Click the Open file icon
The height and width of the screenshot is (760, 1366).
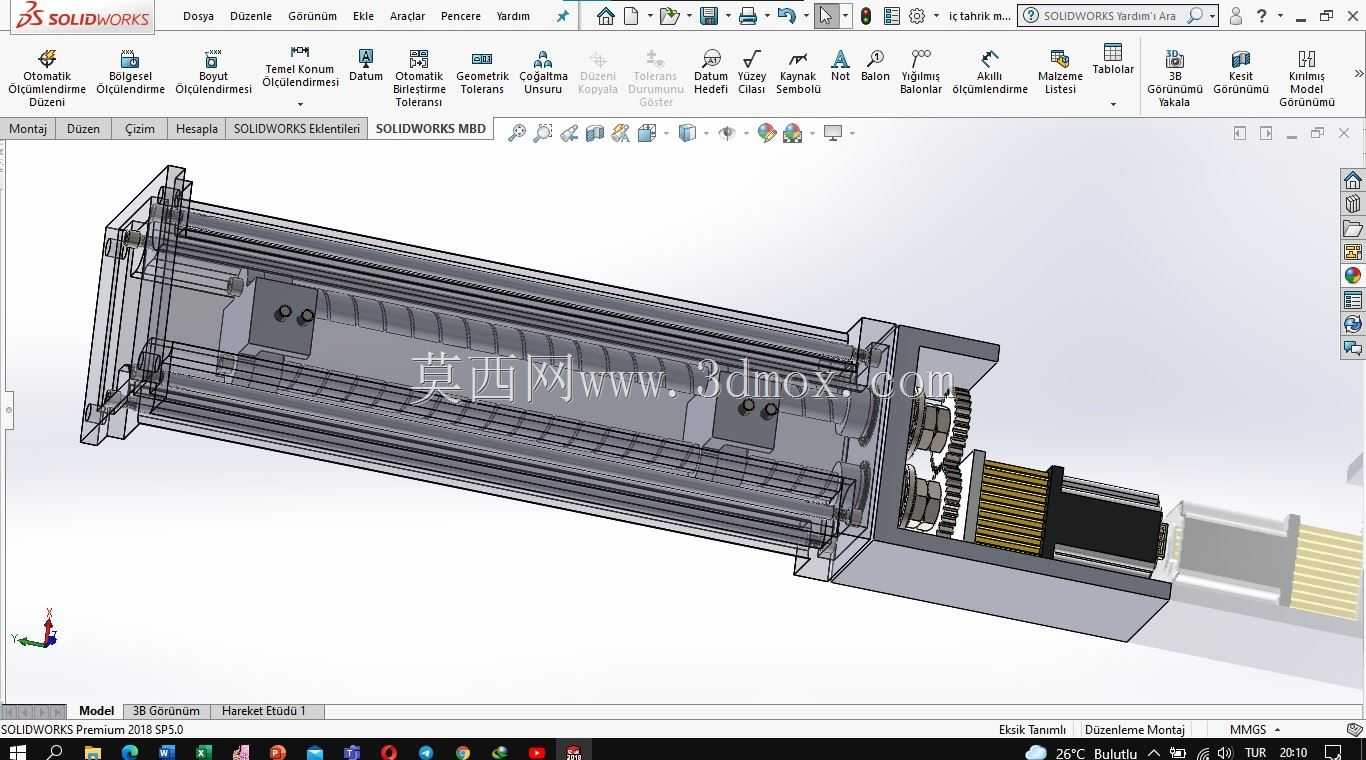(669, 16)
